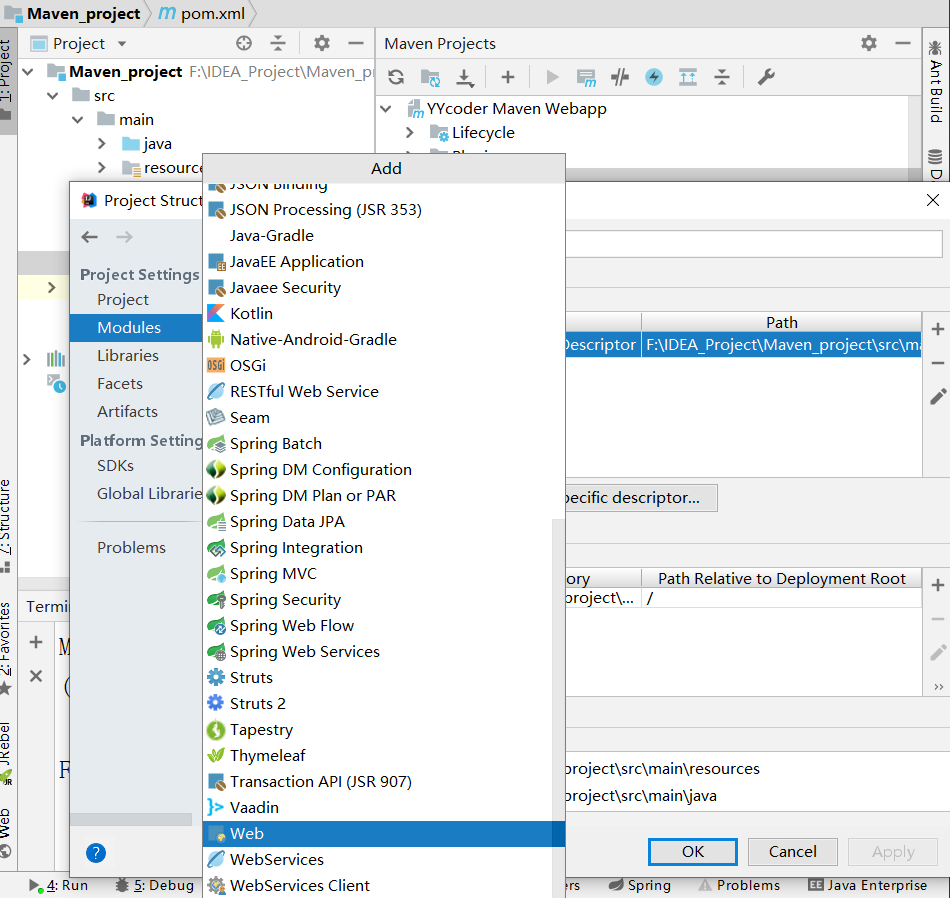Go back arrow in Project Structure
The width and height of the screenshot is (950, 898).
coord(90,237)
